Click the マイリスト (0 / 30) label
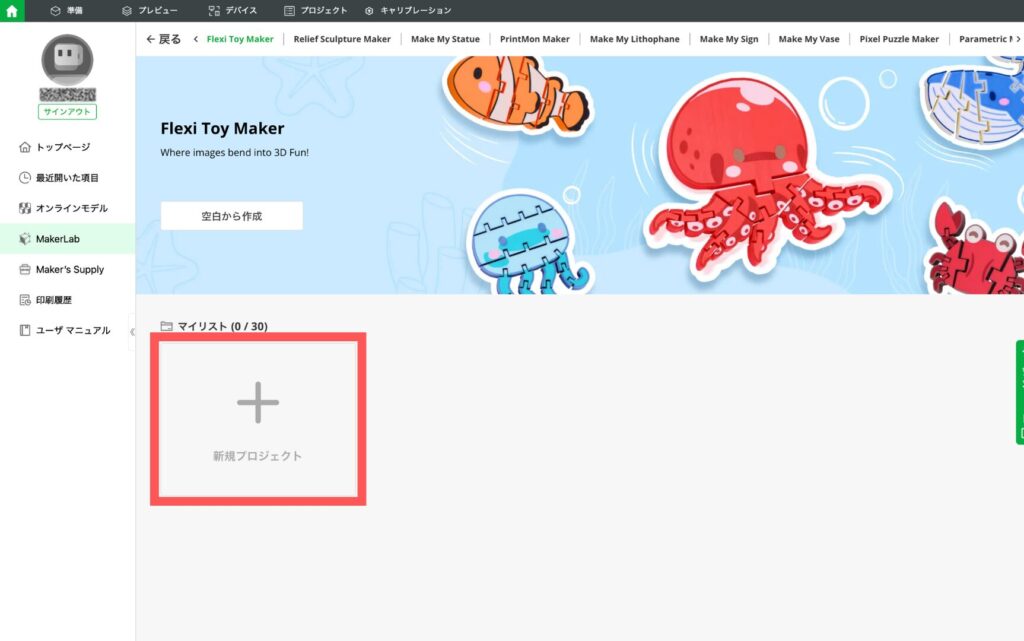Screen dimensions: 1024x641 [223, 326]
